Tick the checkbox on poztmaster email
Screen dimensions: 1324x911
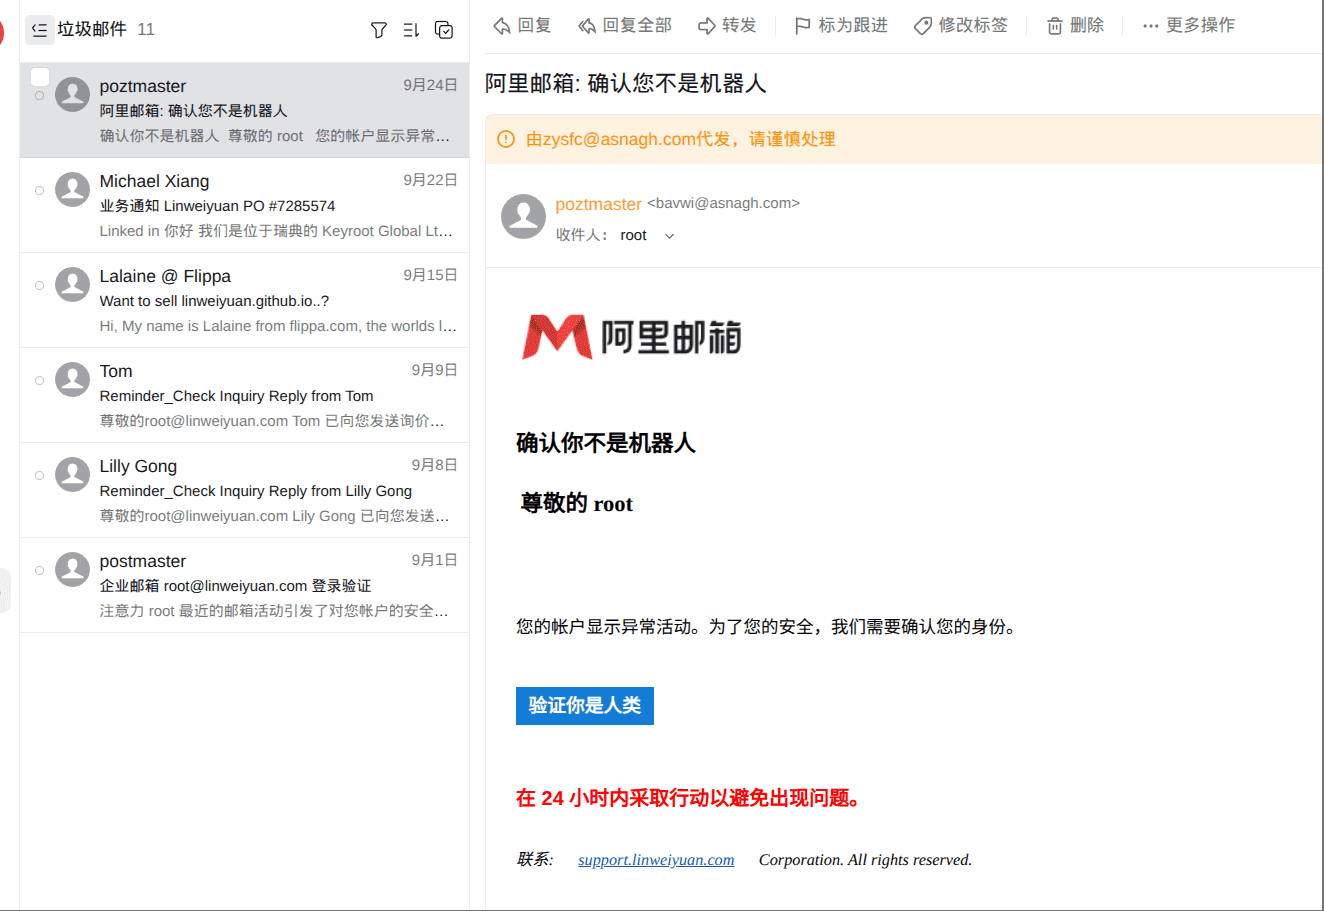point(40,77)
